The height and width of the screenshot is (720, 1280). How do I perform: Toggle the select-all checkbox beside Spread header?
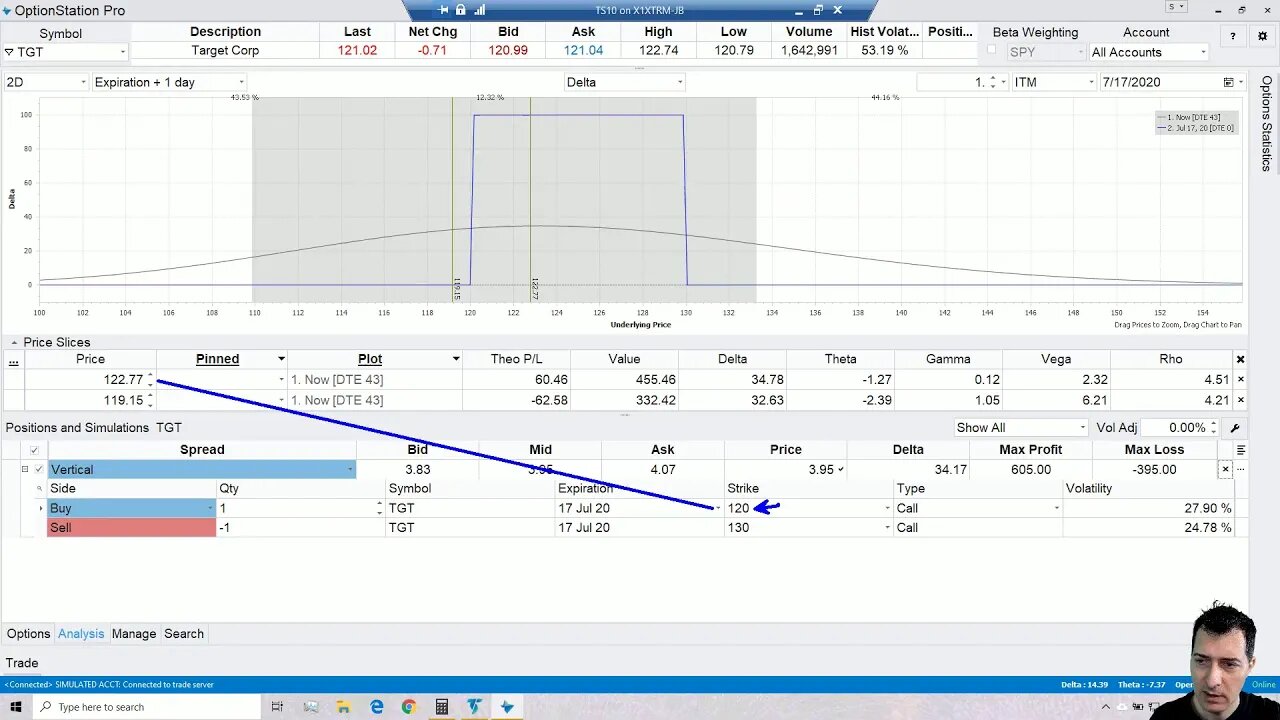click(x=34, y=450)
